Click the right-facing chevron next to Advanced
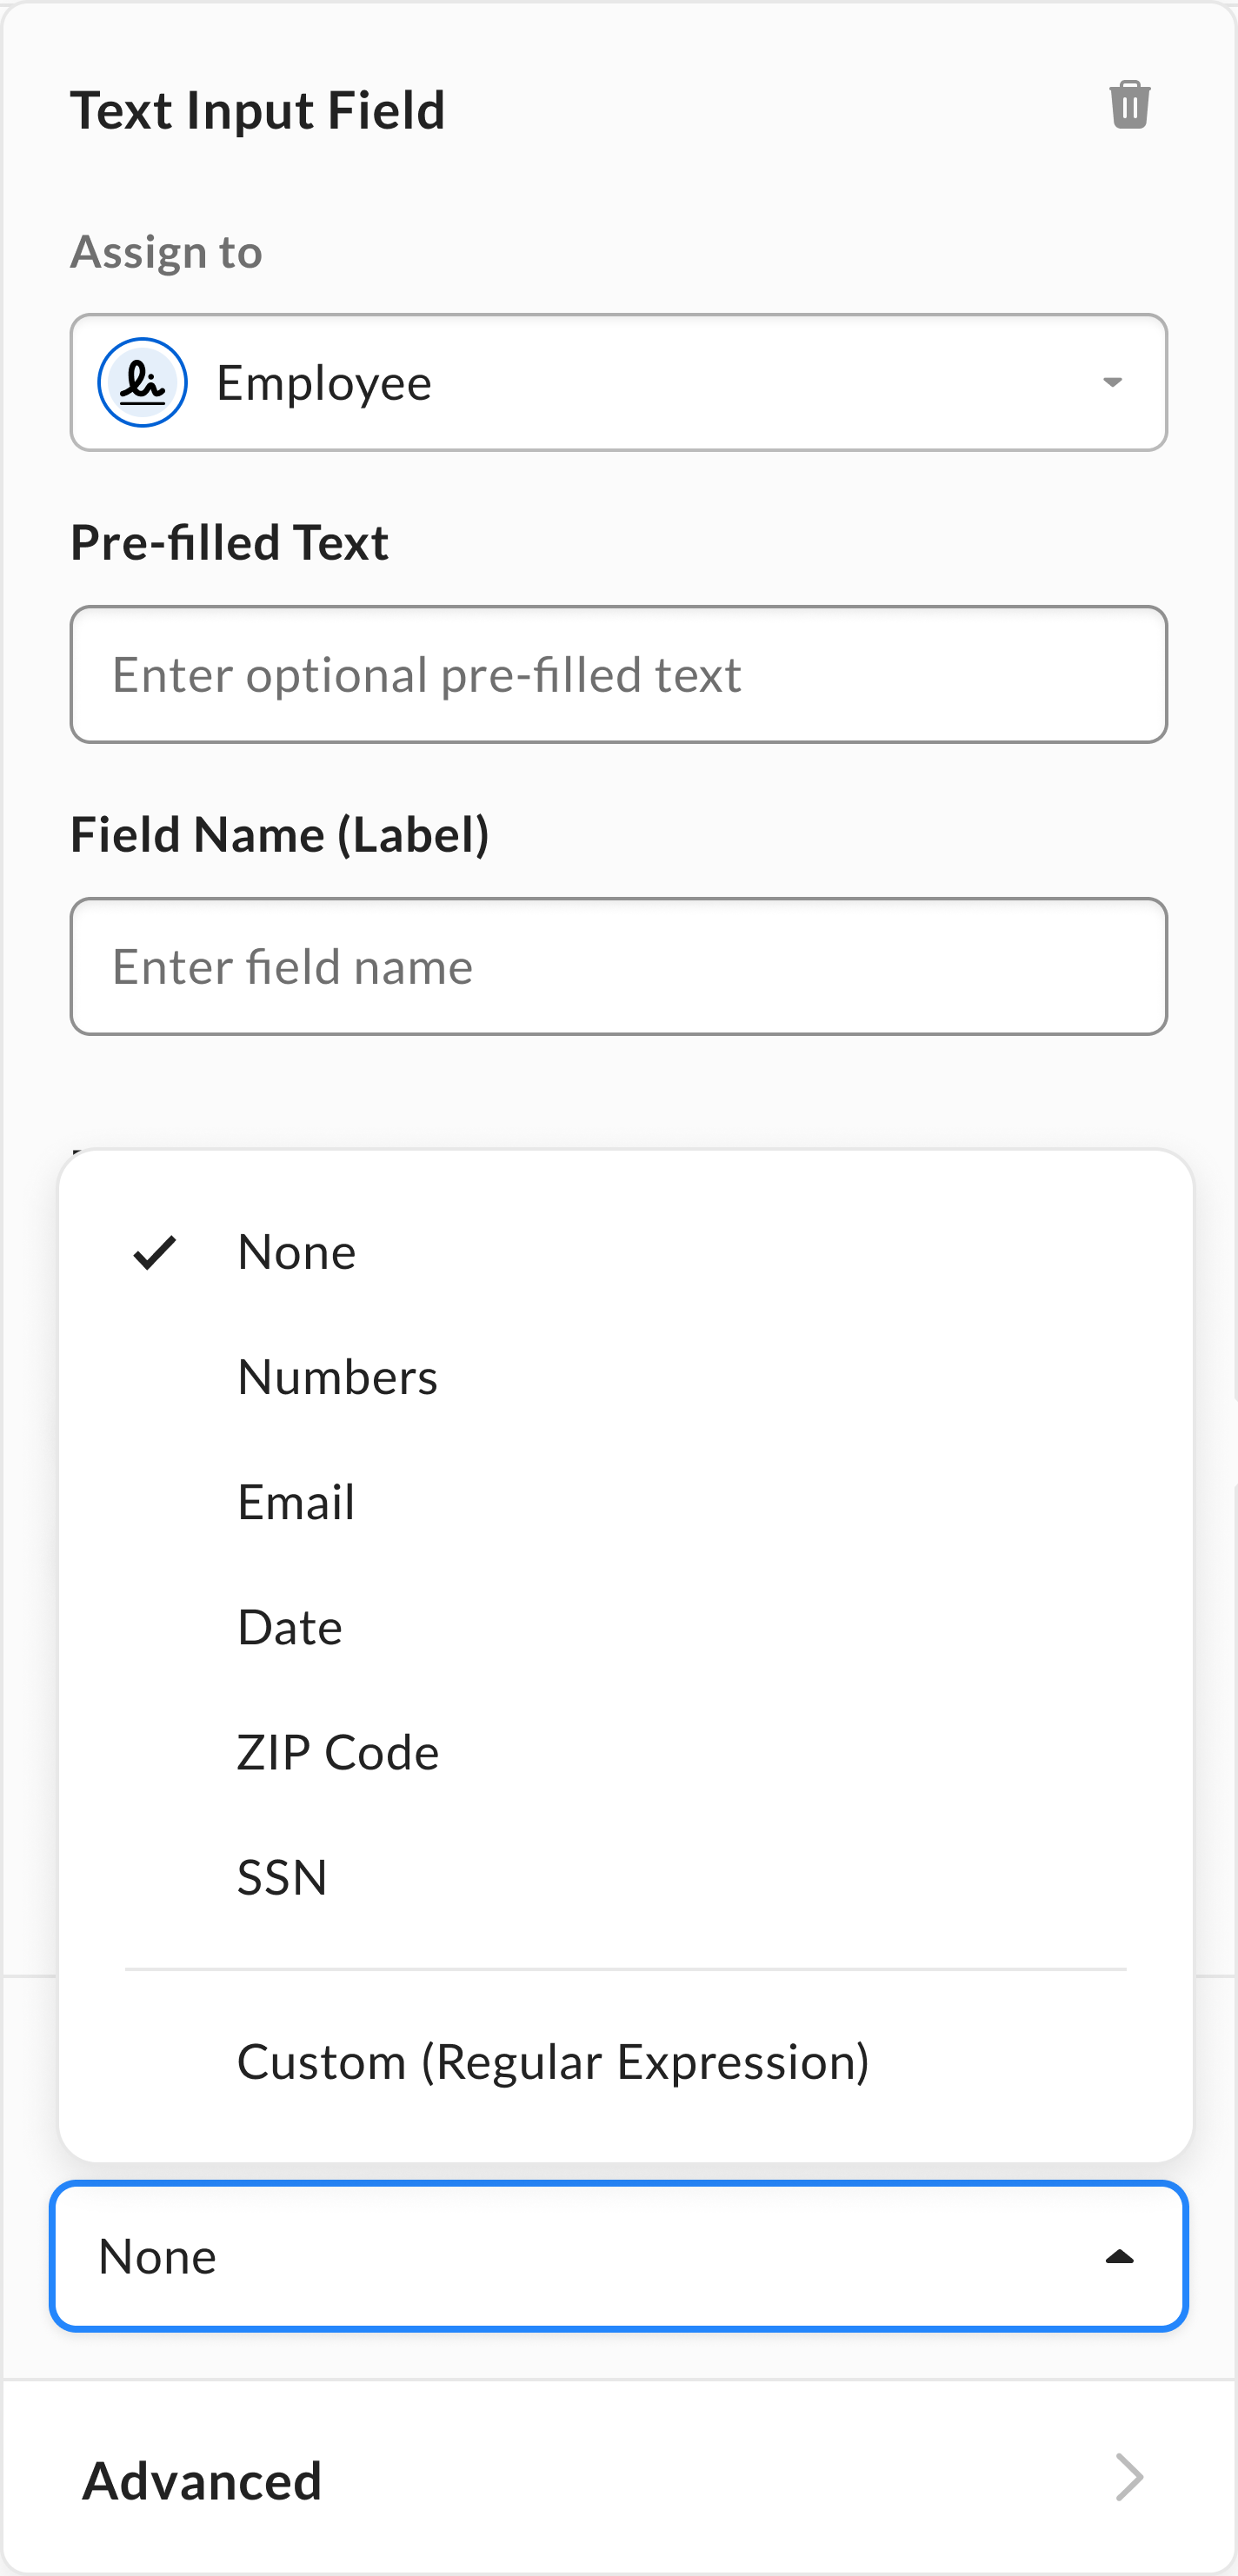The width and height of the screenshot is (1238, 2576). click(x=1129, y=2477)
